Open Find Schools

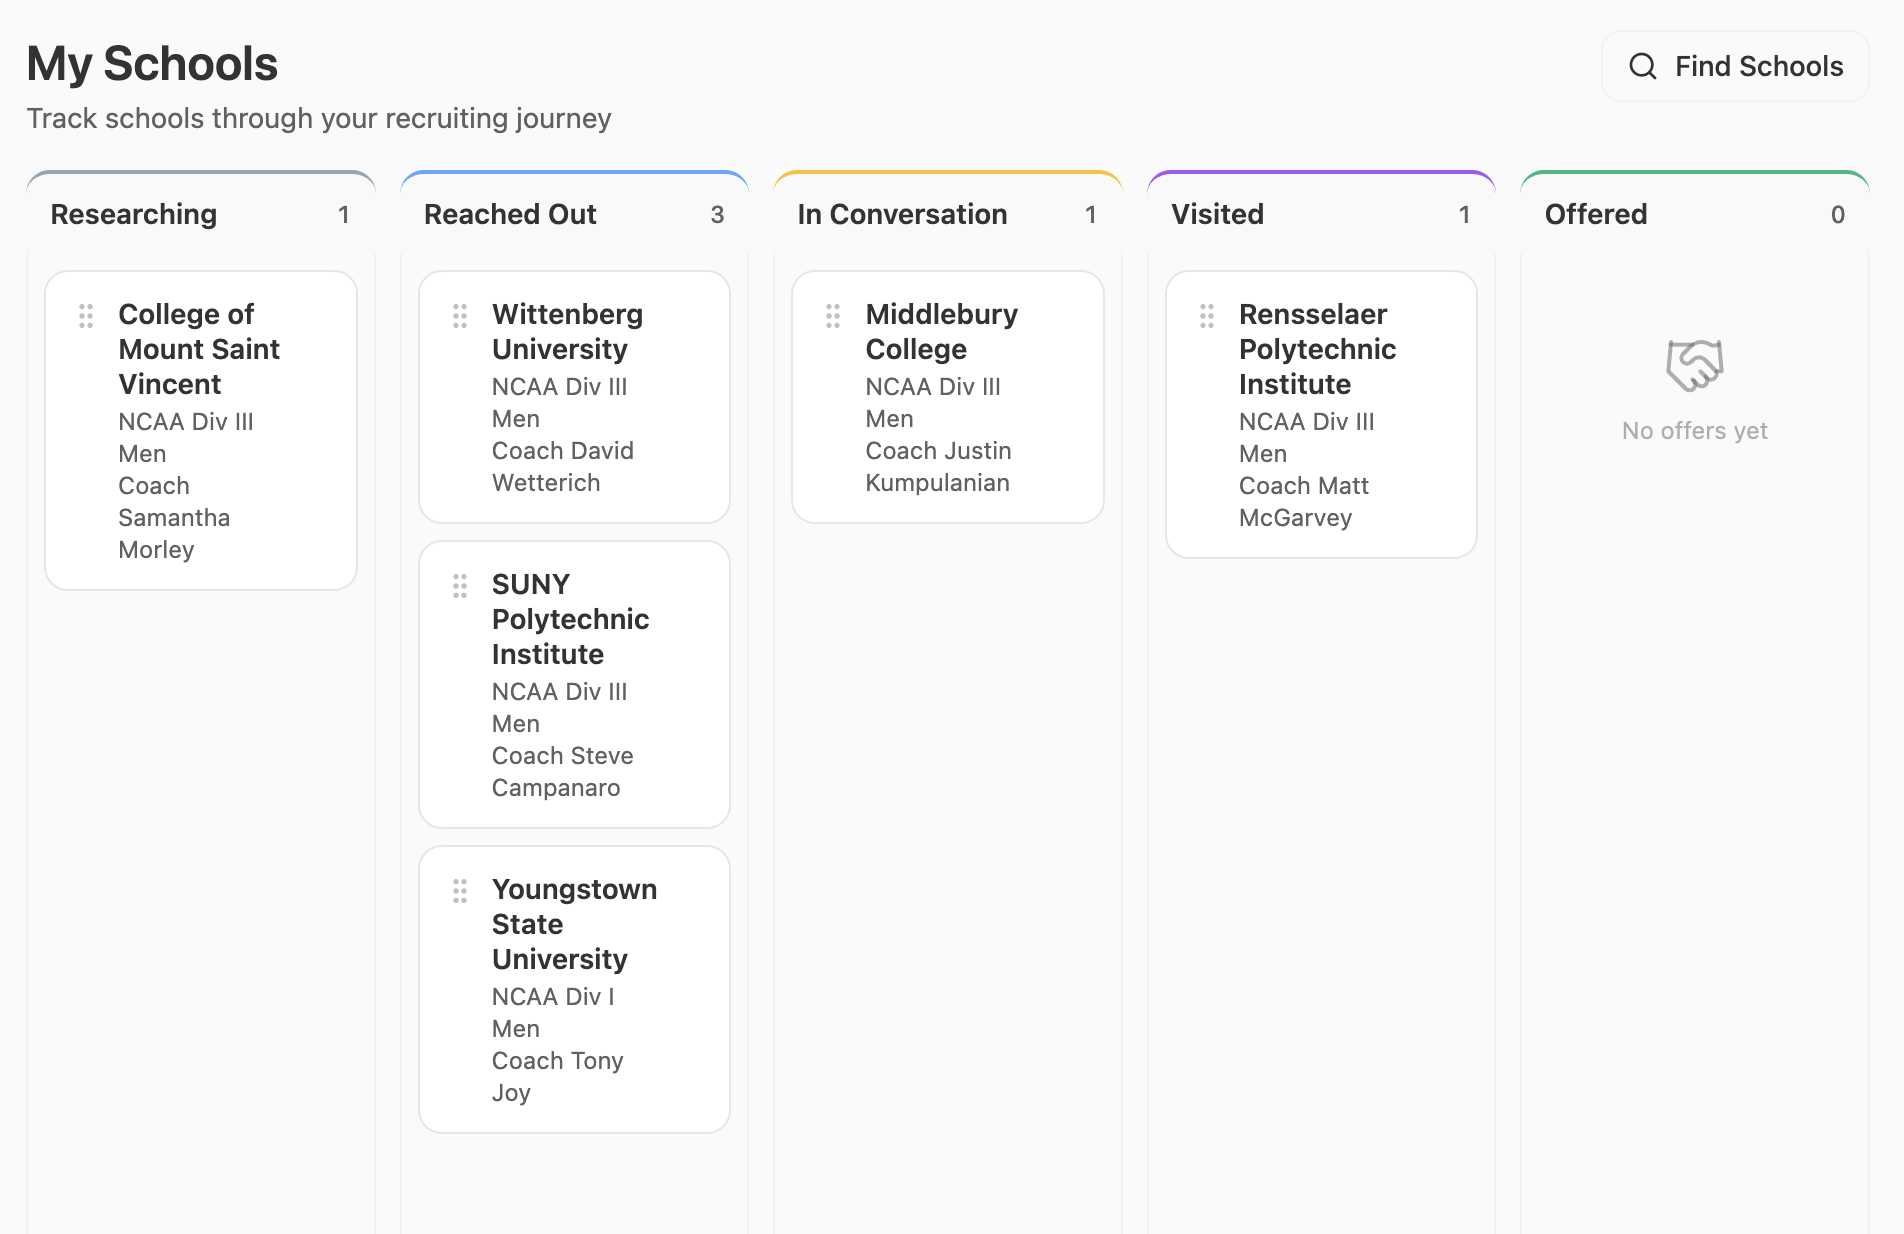pyautogui.click(x=1734, y=66)
